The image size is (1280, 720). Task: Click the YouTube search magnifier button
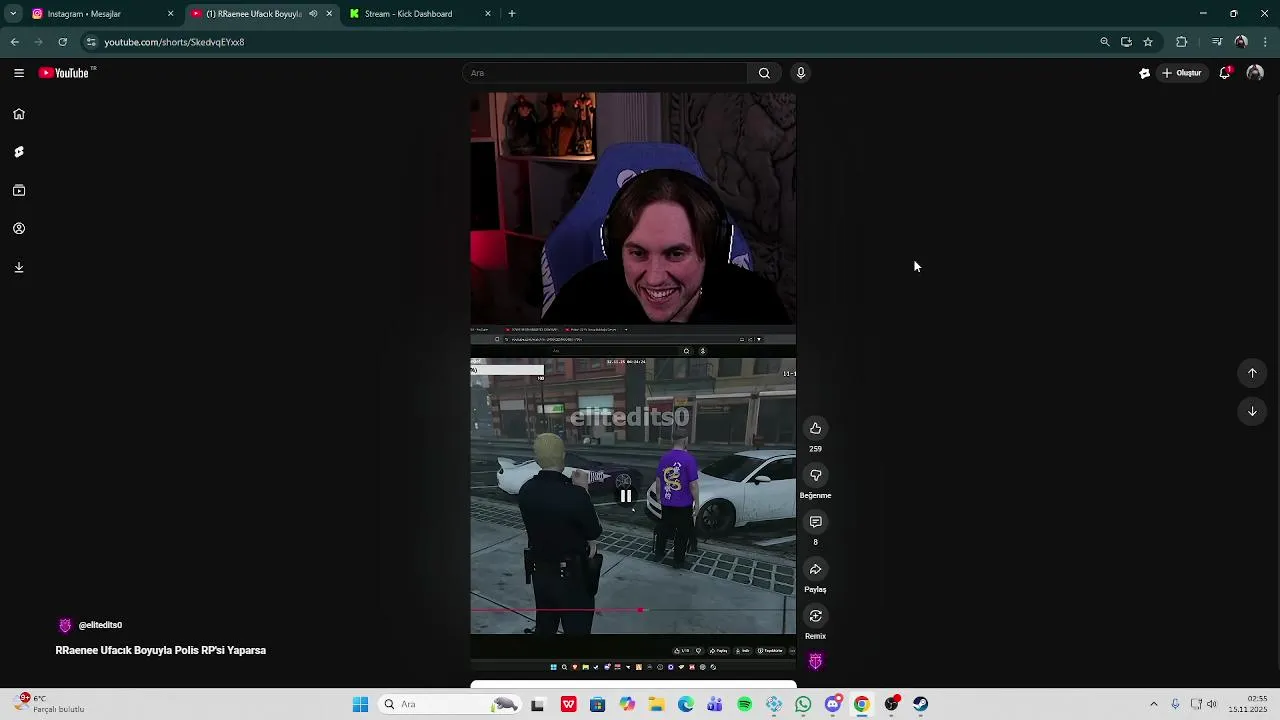764,73
